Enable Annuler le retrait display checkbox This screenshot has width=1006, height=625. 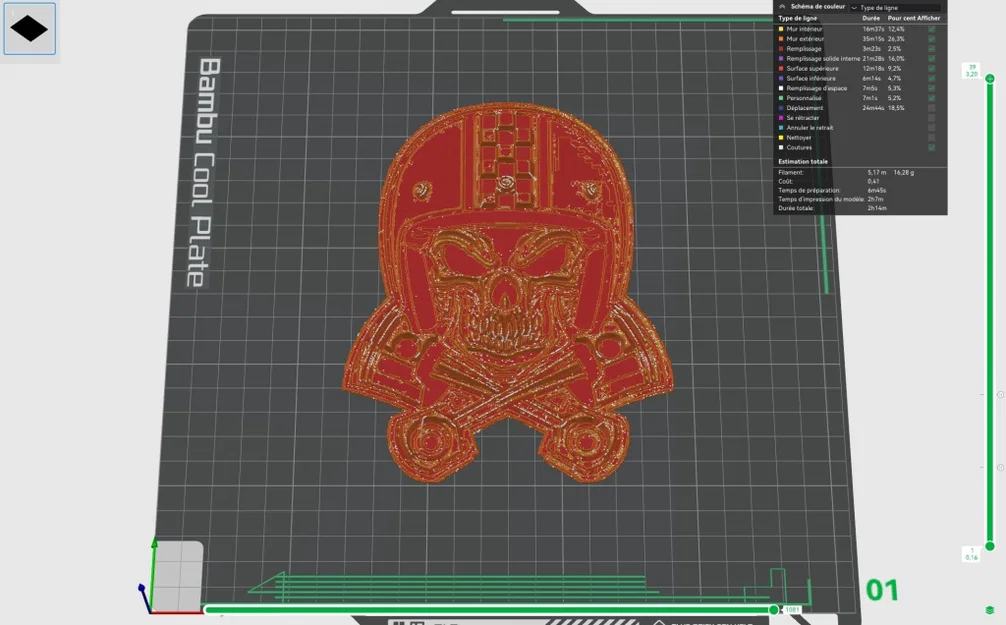932,128
